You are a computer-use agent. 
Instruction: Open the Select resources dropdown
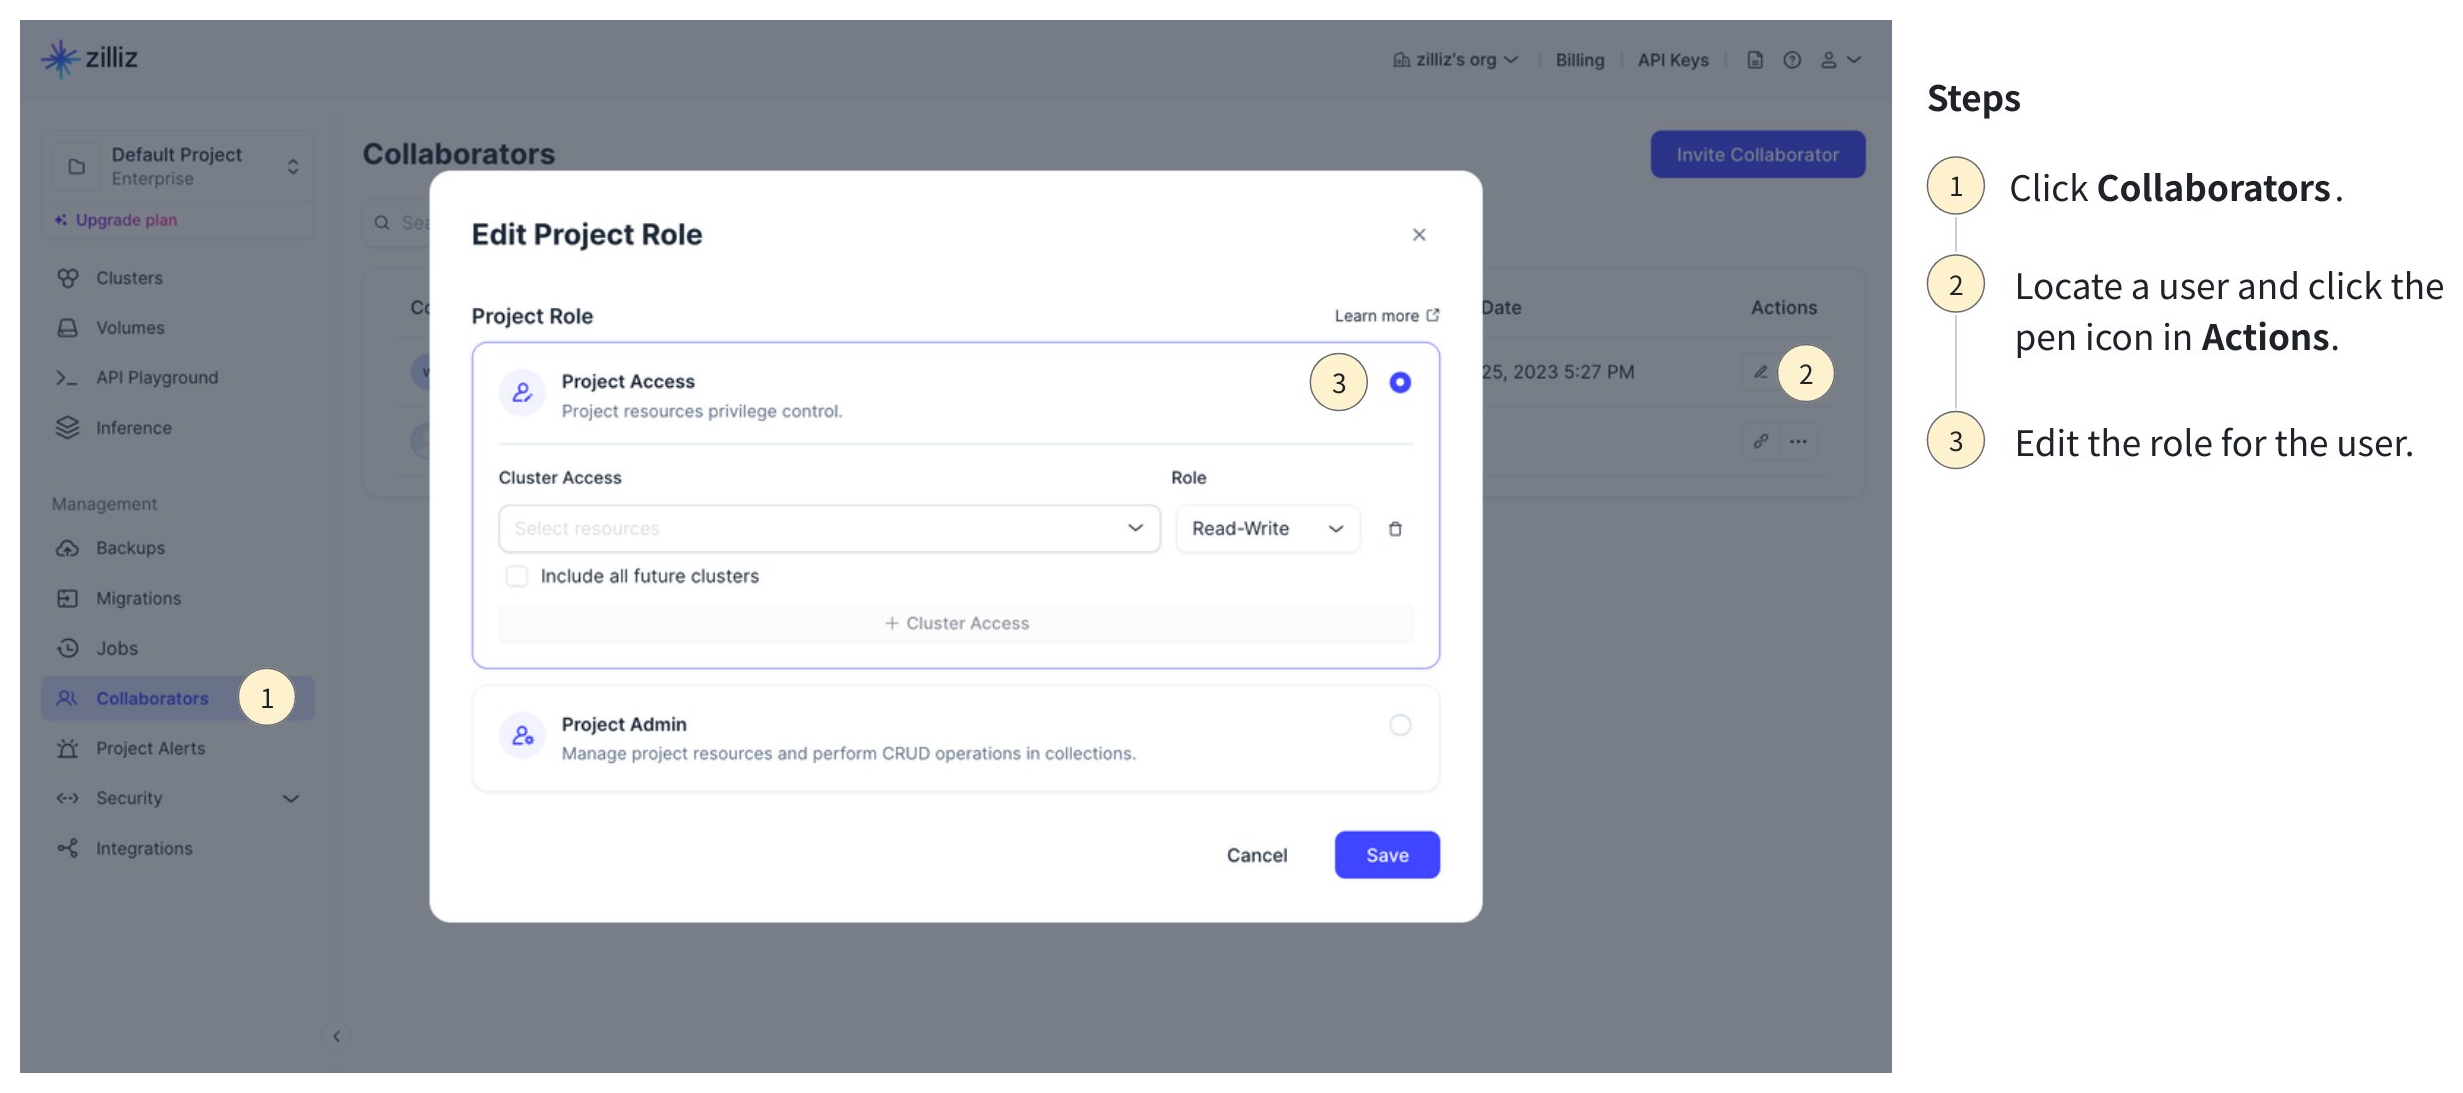829,528
